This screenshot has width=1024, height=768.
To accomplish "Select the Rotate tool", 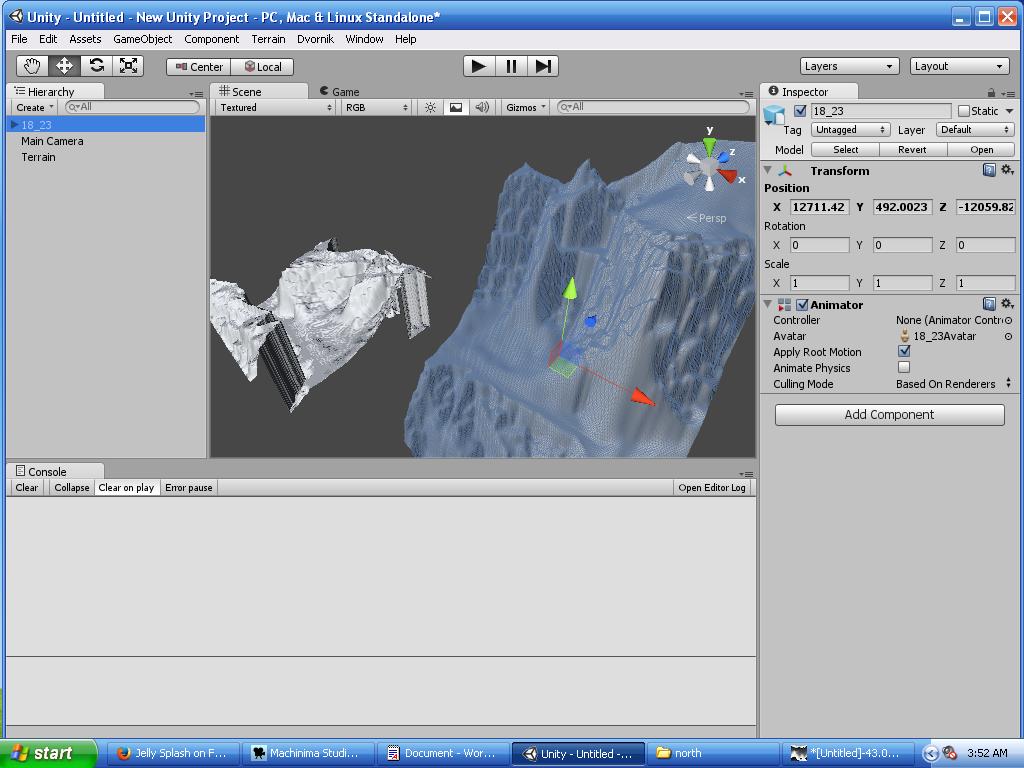I will click(96, 65).
